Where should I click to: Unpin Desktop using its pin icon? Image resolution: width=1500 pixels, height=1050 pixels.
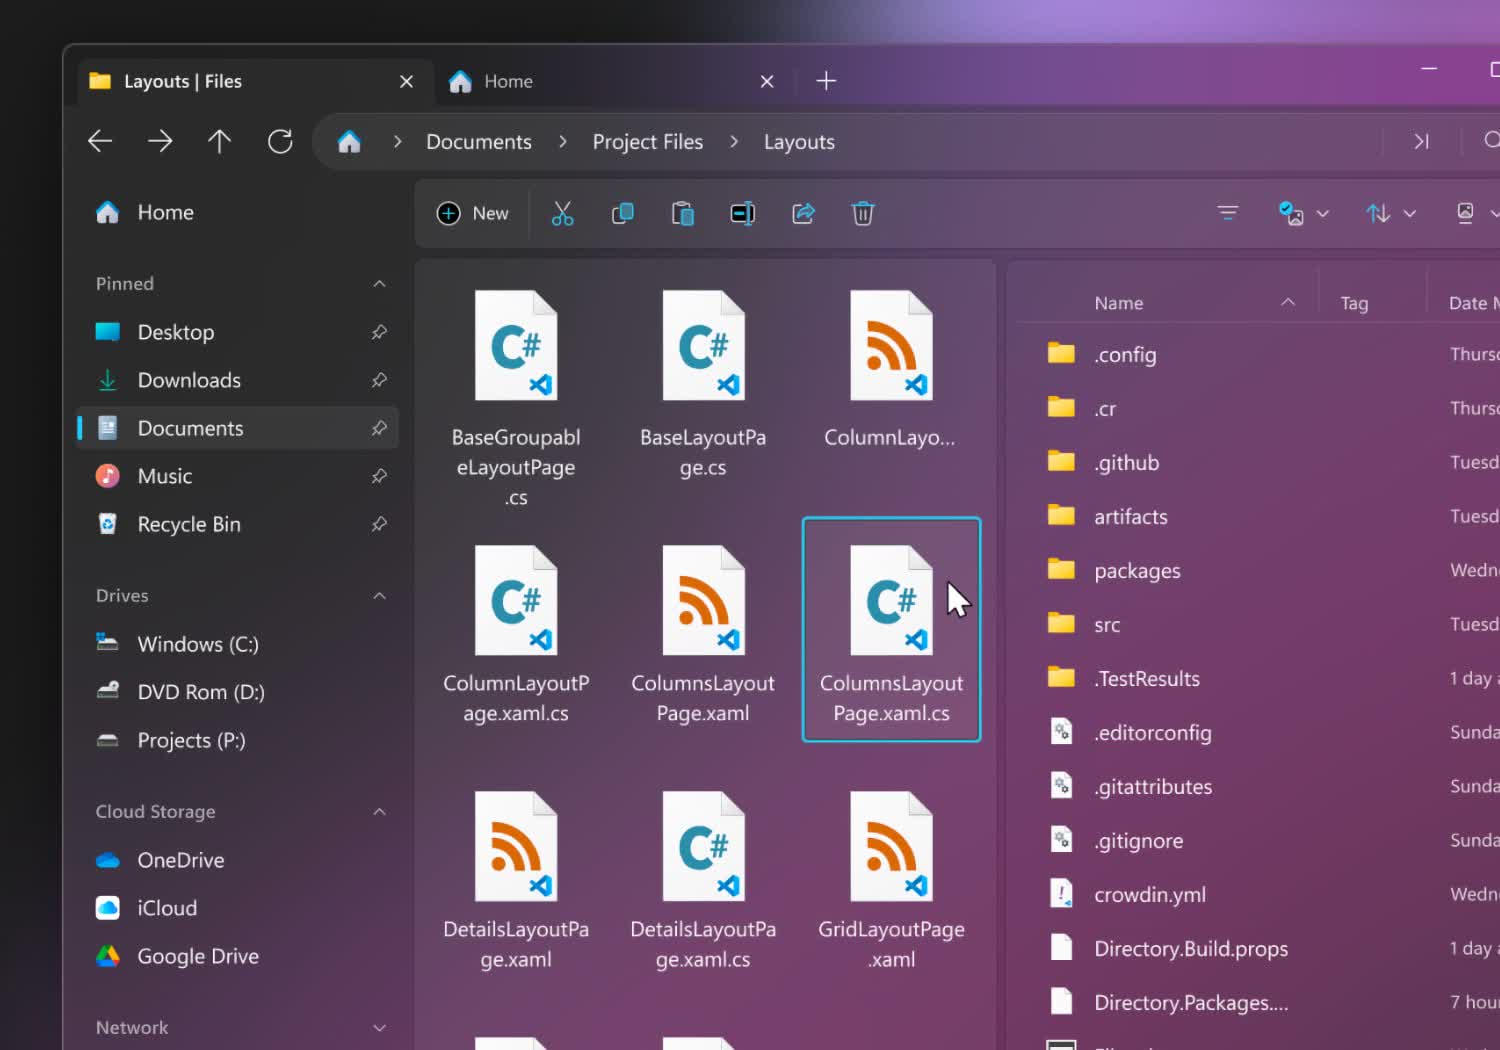pos(379,332)
